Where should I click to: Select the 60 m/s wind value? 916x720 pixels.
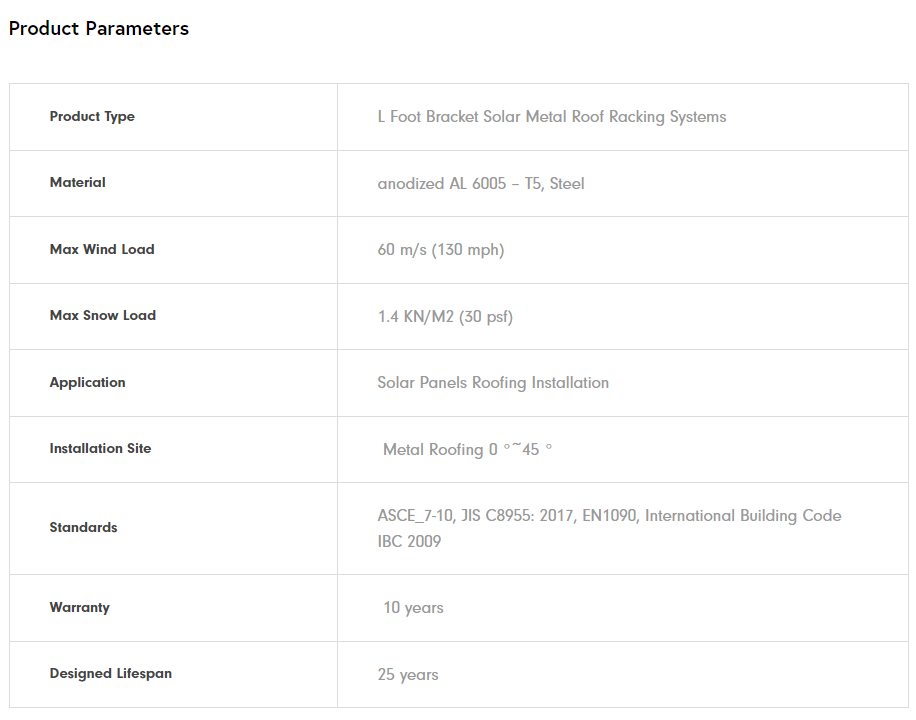coord(440,250)
